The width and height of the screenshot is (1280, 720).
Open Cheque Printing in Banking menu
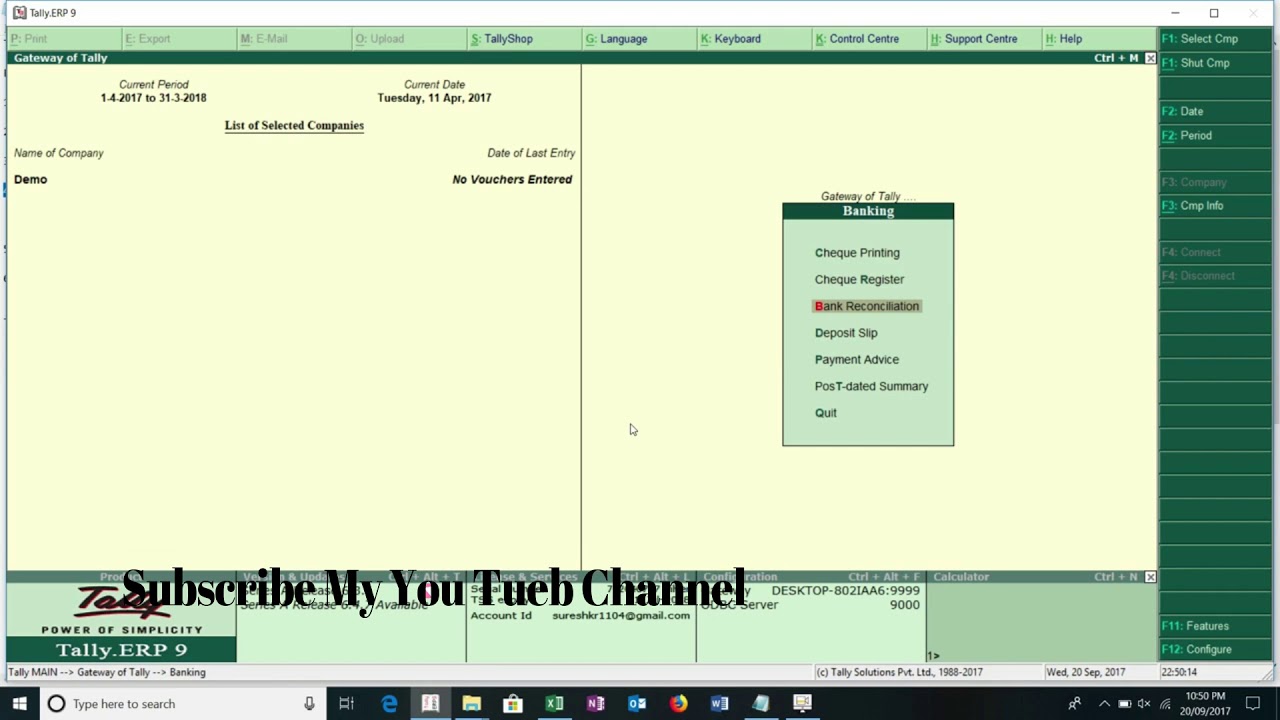[857, 253]
